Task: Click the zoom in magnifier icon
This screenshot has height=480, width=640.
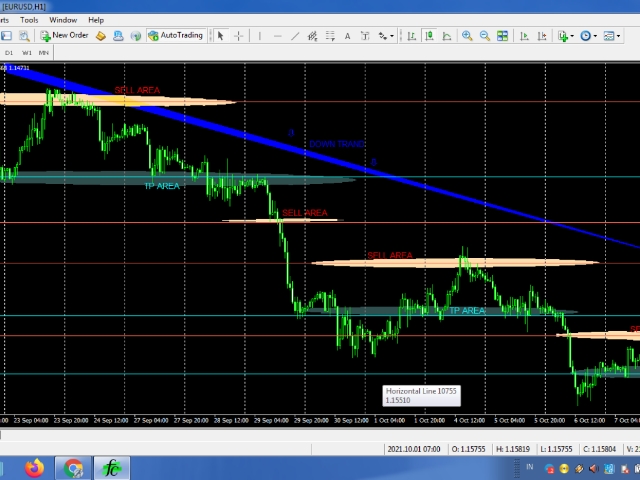Action: [467, 36]
